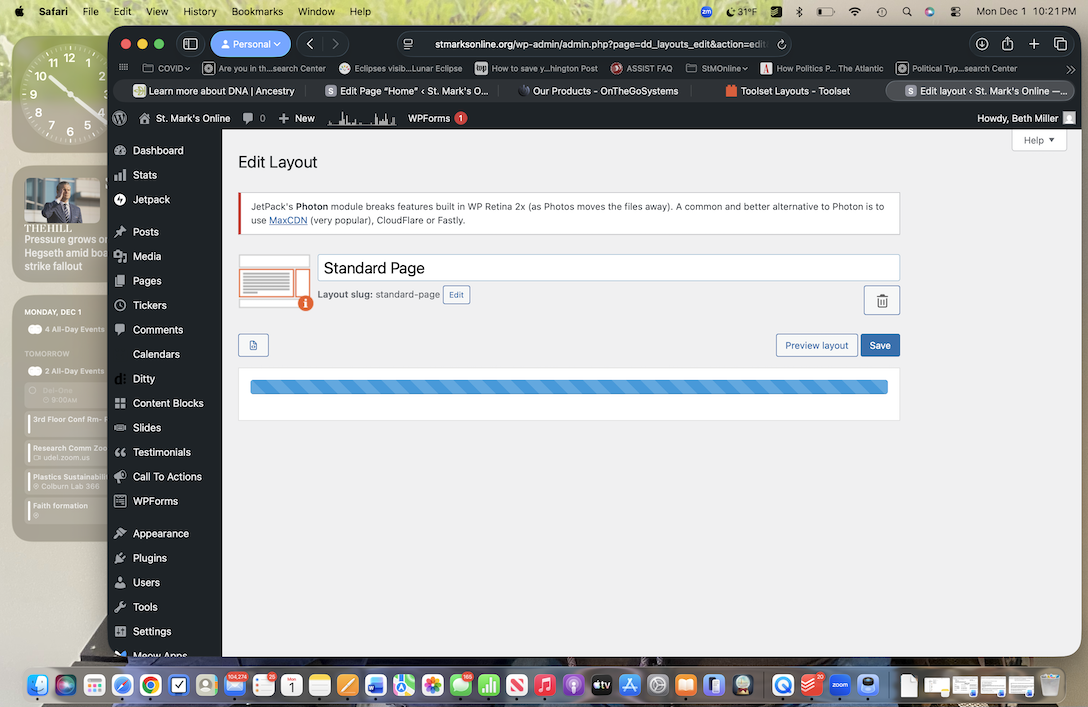The height and width of the screenshot is (707, 1088).
Task: Expand the Help dropdown tab
Action: pos(1039,140)
